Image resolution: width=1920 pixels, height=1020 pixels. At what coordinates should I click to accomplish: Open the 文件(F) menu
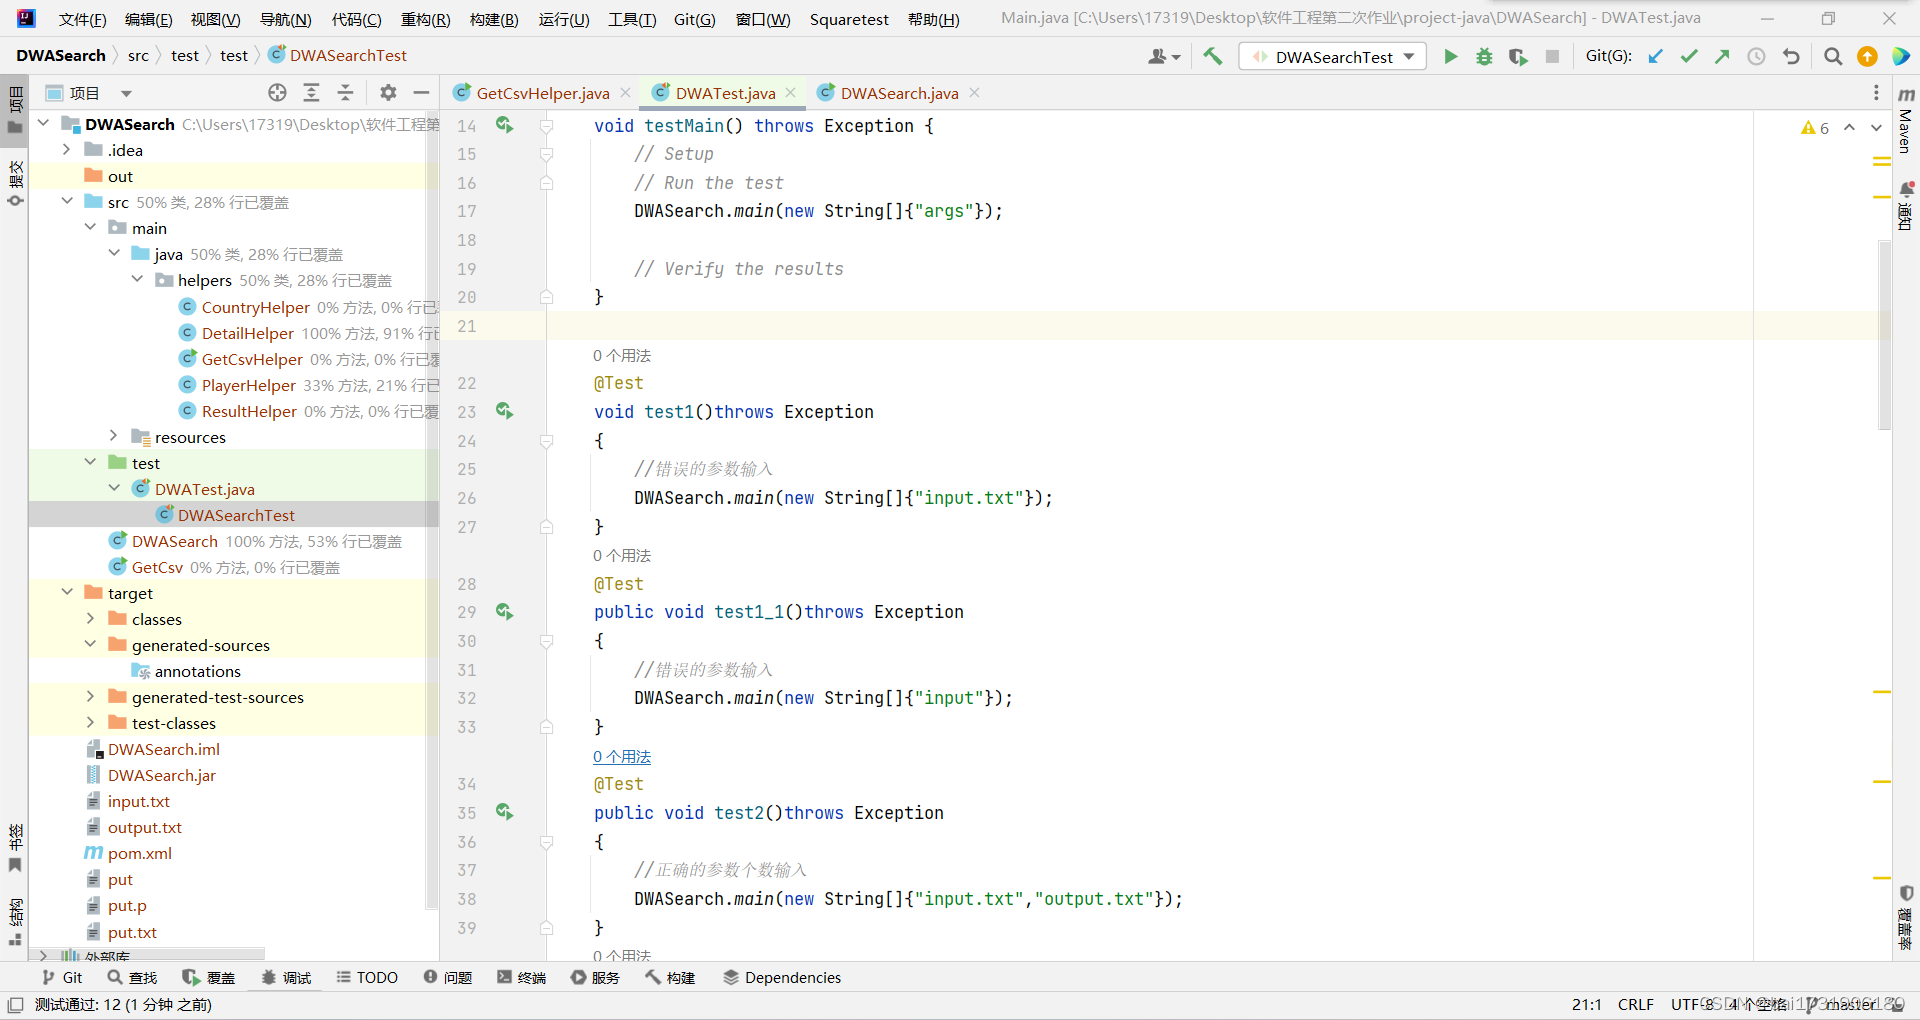(x=82, y=19)
